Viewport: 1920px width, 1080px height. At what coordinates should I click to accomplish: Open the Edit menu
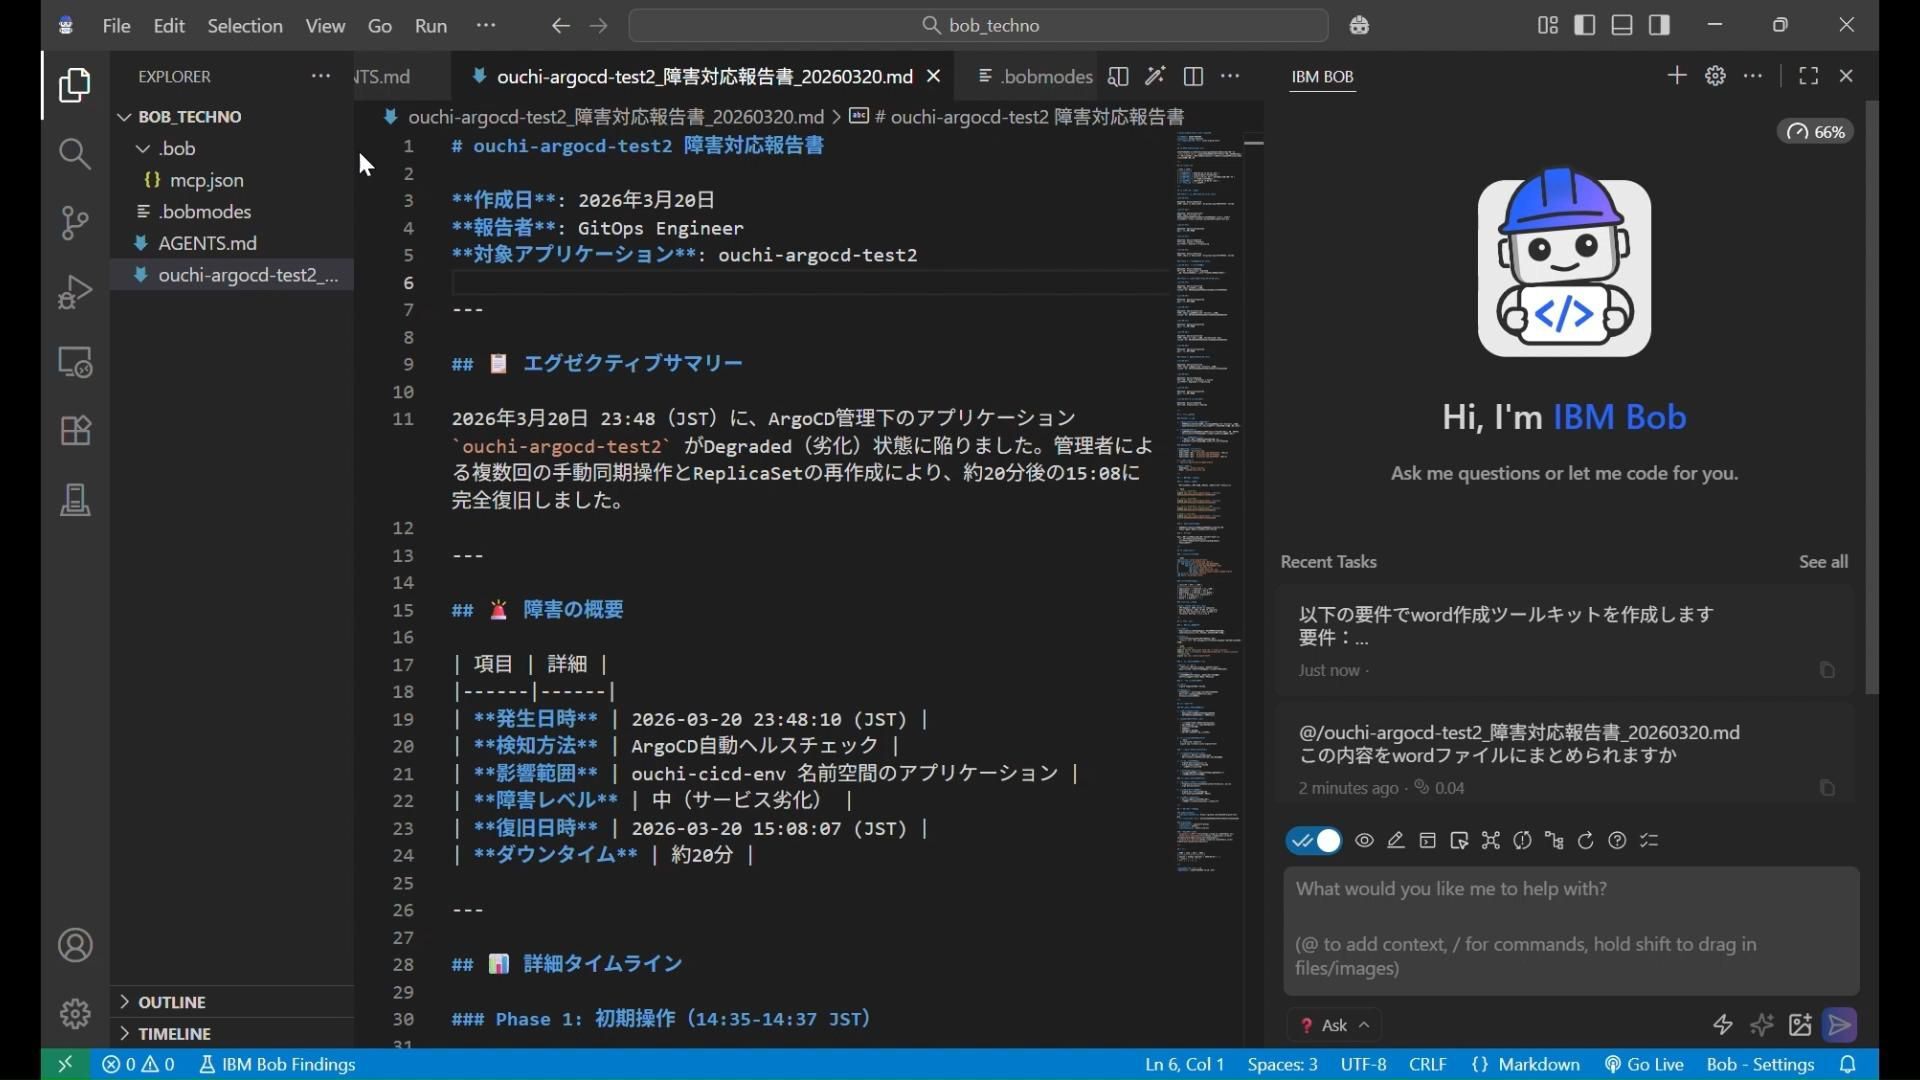click(169, 25)
